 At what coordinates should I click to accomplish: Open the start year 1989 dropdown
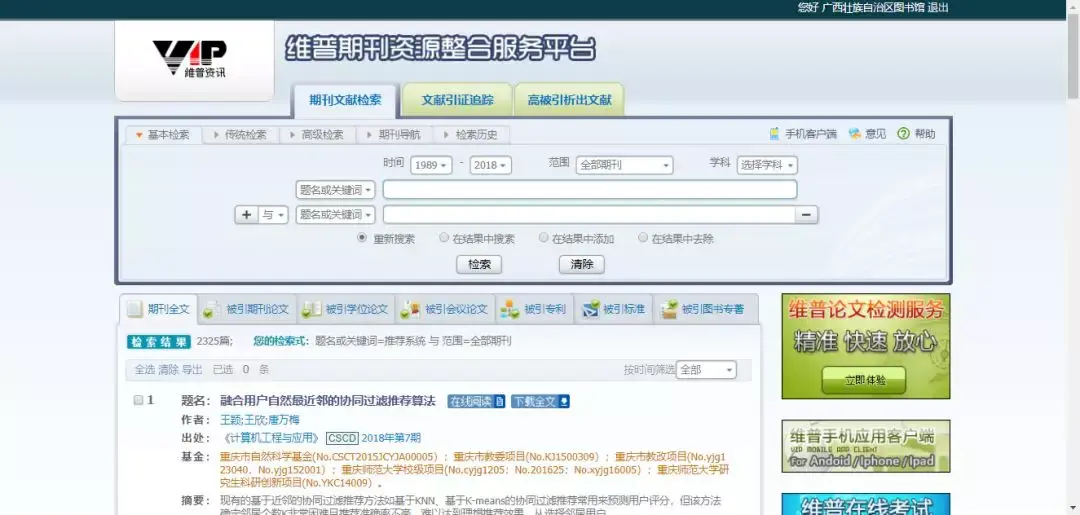point(431,165)
